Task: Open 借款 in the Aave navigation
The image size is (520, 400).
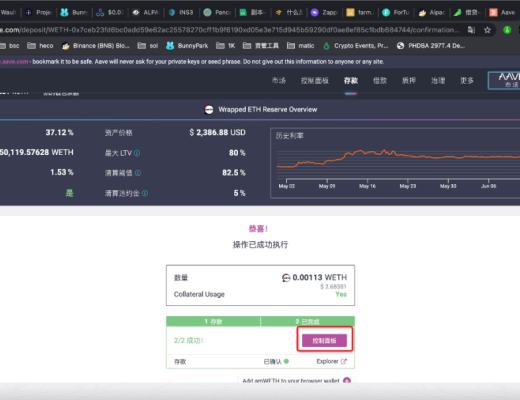Action: click(380, 81)
